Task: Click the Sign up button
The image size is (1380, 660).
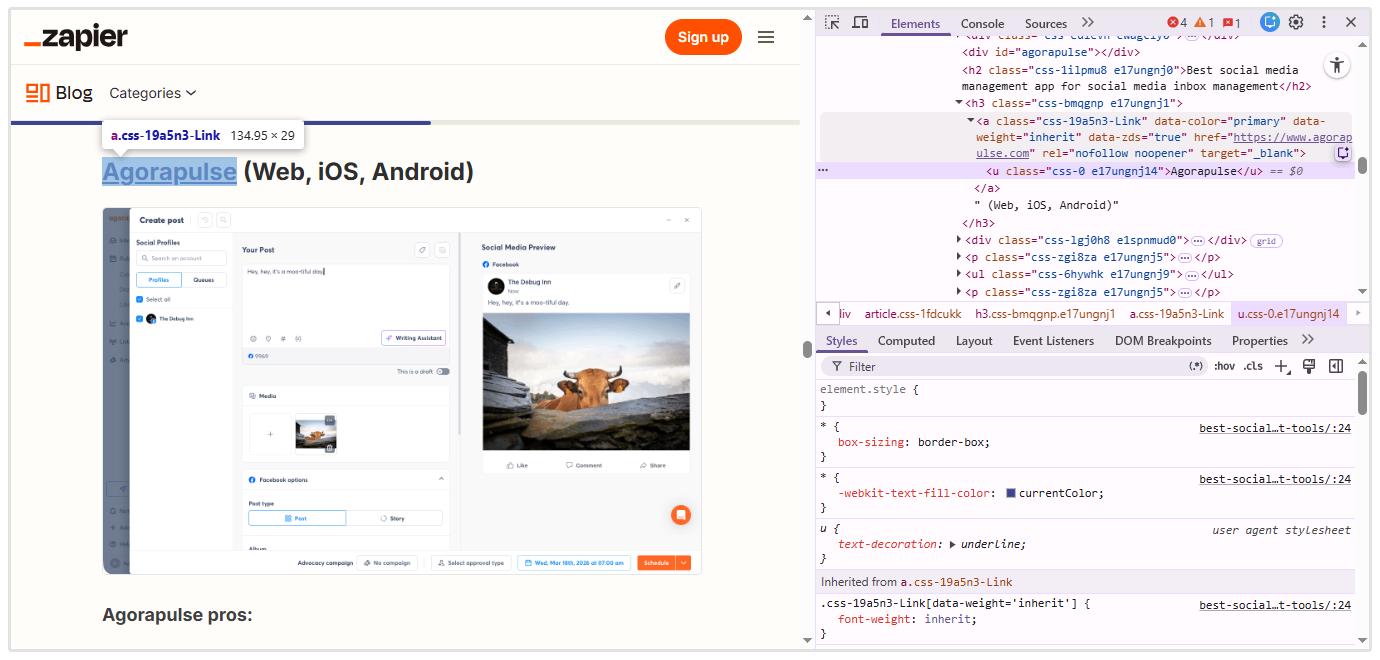Action: (703, 37)
